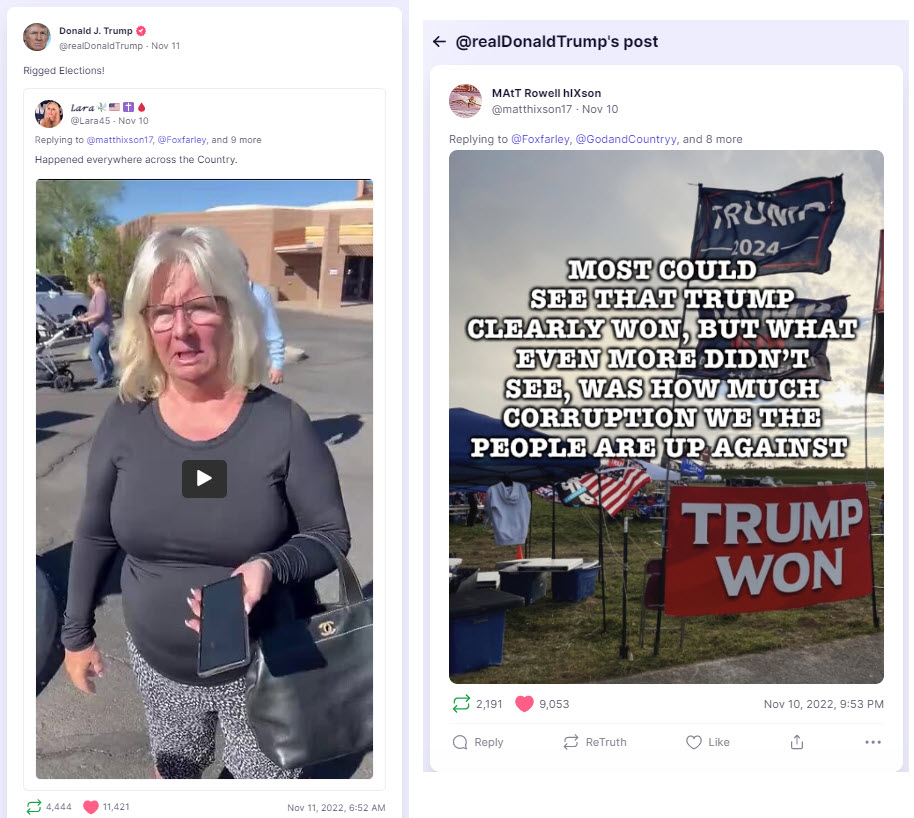Open the three-dot more options menu
This screenshot has width=914, height=818.
pos(873,742)
